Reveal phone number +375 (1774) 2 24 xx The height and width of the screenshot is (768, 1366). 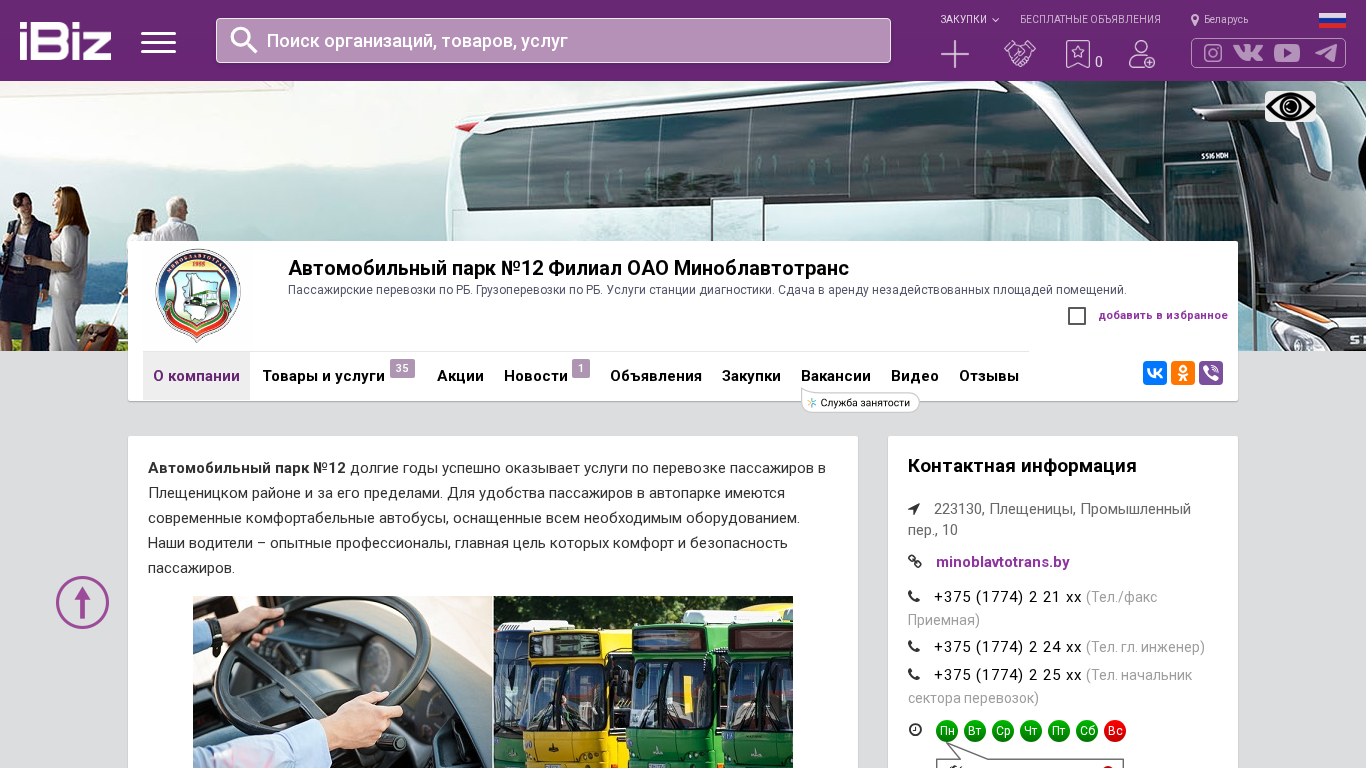click(x=1008, y=647)
